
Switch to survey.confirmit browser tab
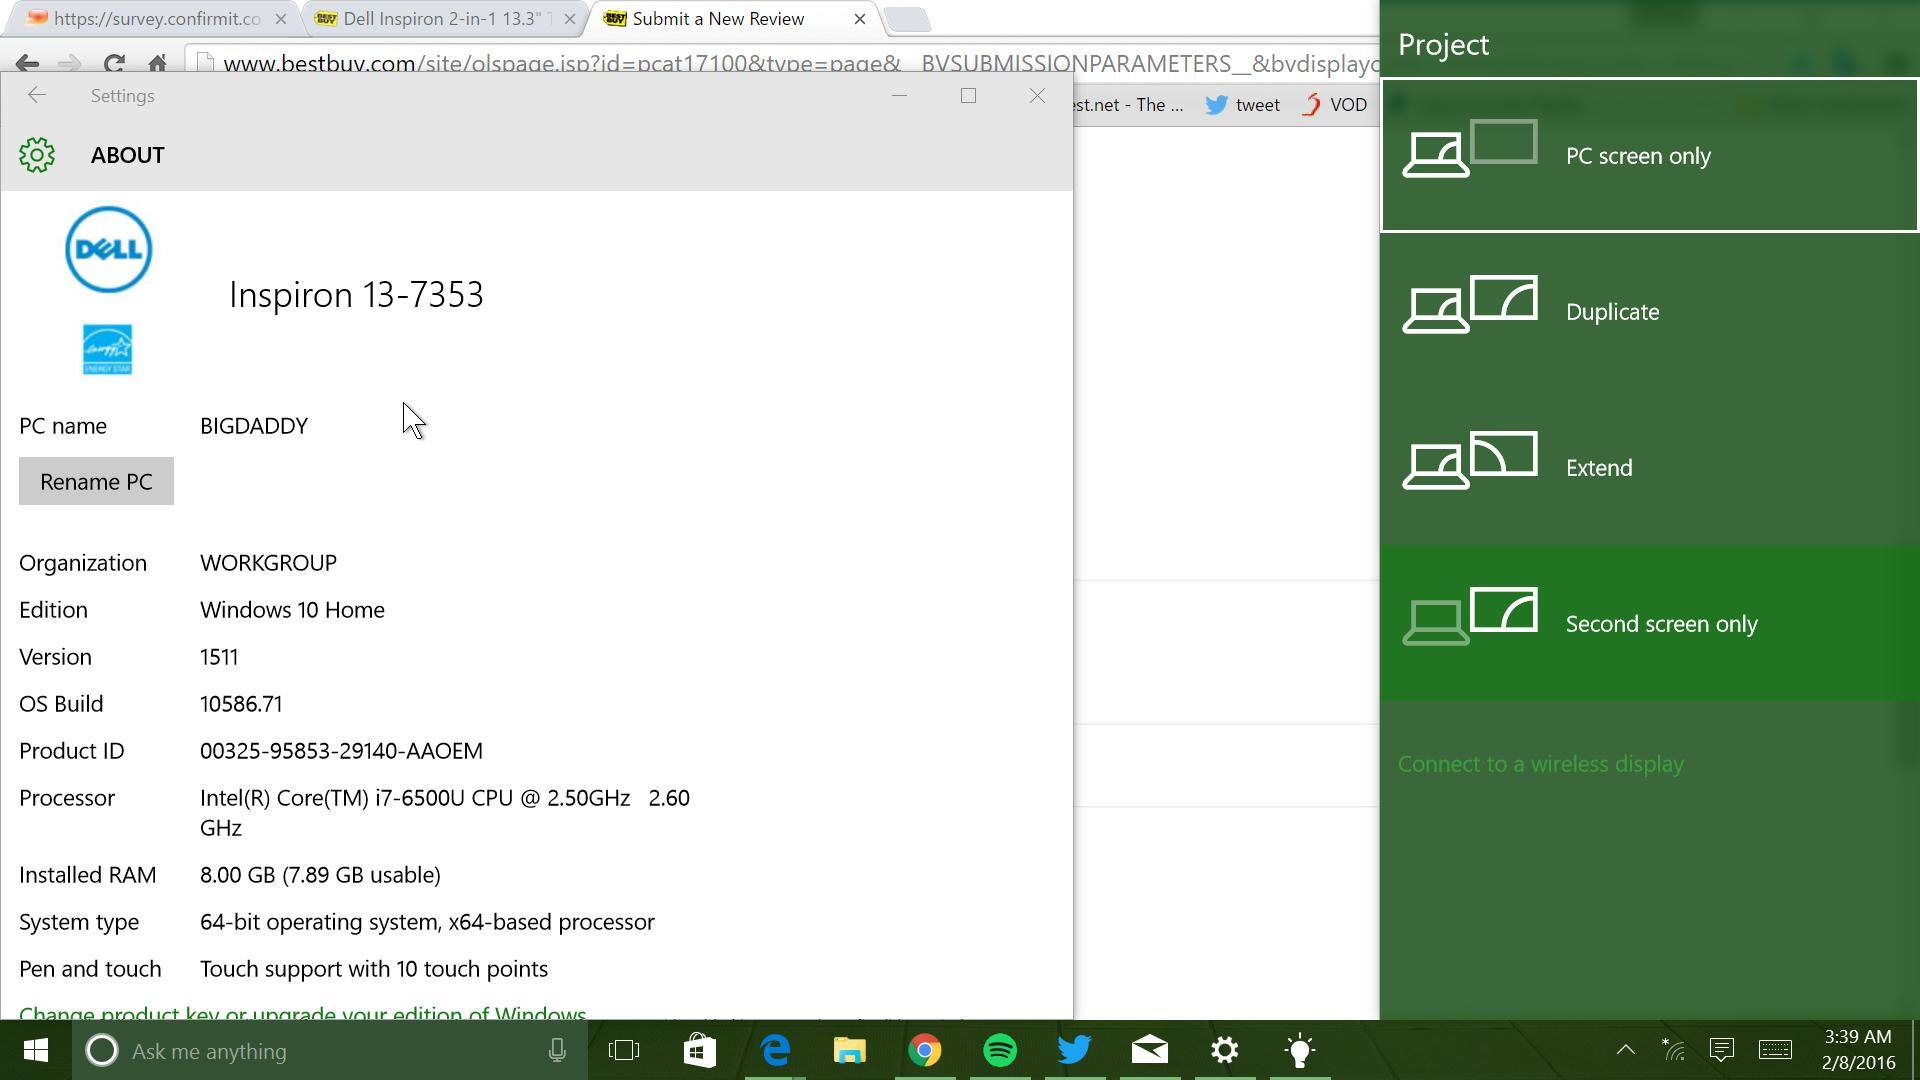coord(150,19)
